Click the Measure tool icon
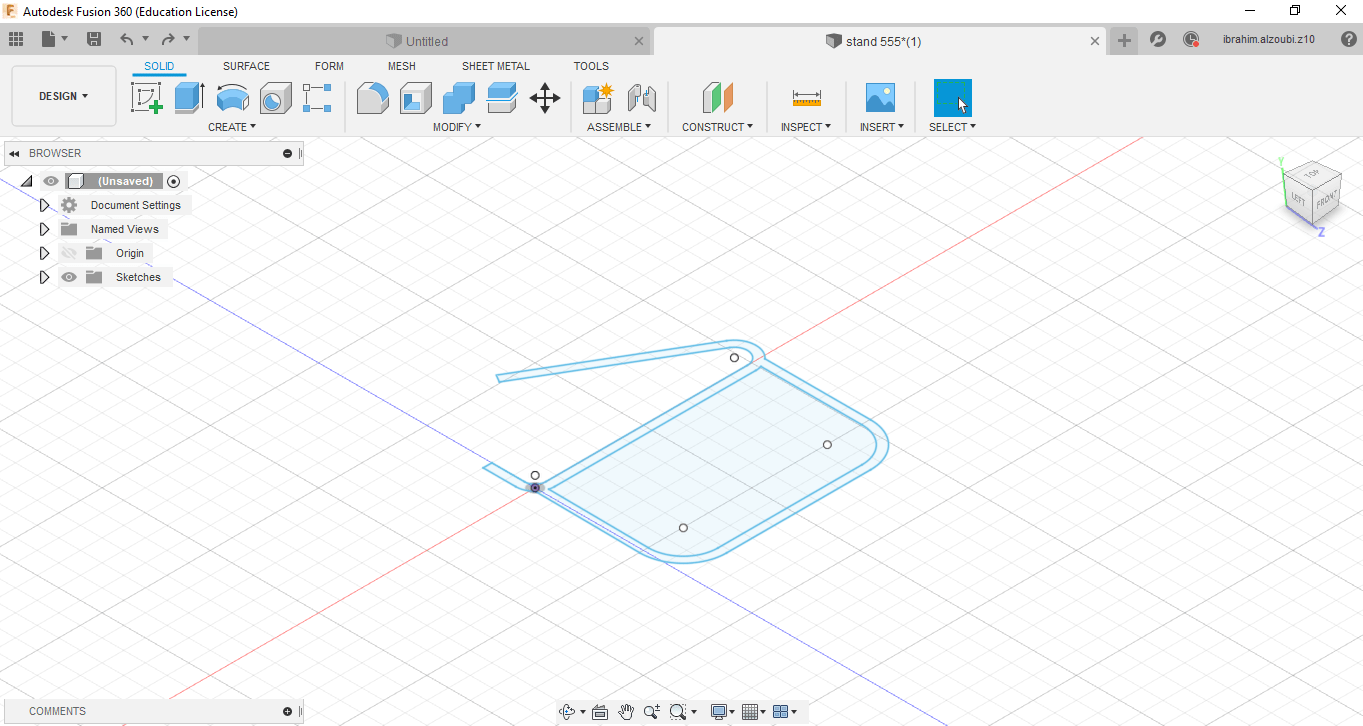This screenshot has height=726, width=1363. [806, 98]
